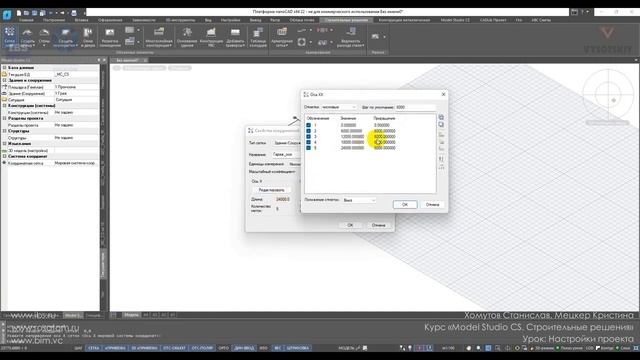Toggle ШАГ mode in status bar

coord(78,348)
